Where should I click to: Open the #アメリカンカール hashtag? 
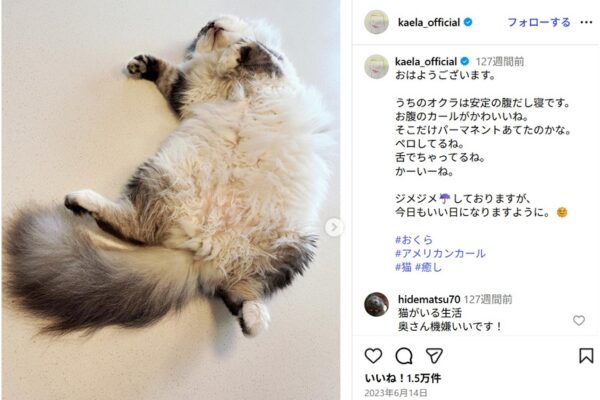coord(440,253)
